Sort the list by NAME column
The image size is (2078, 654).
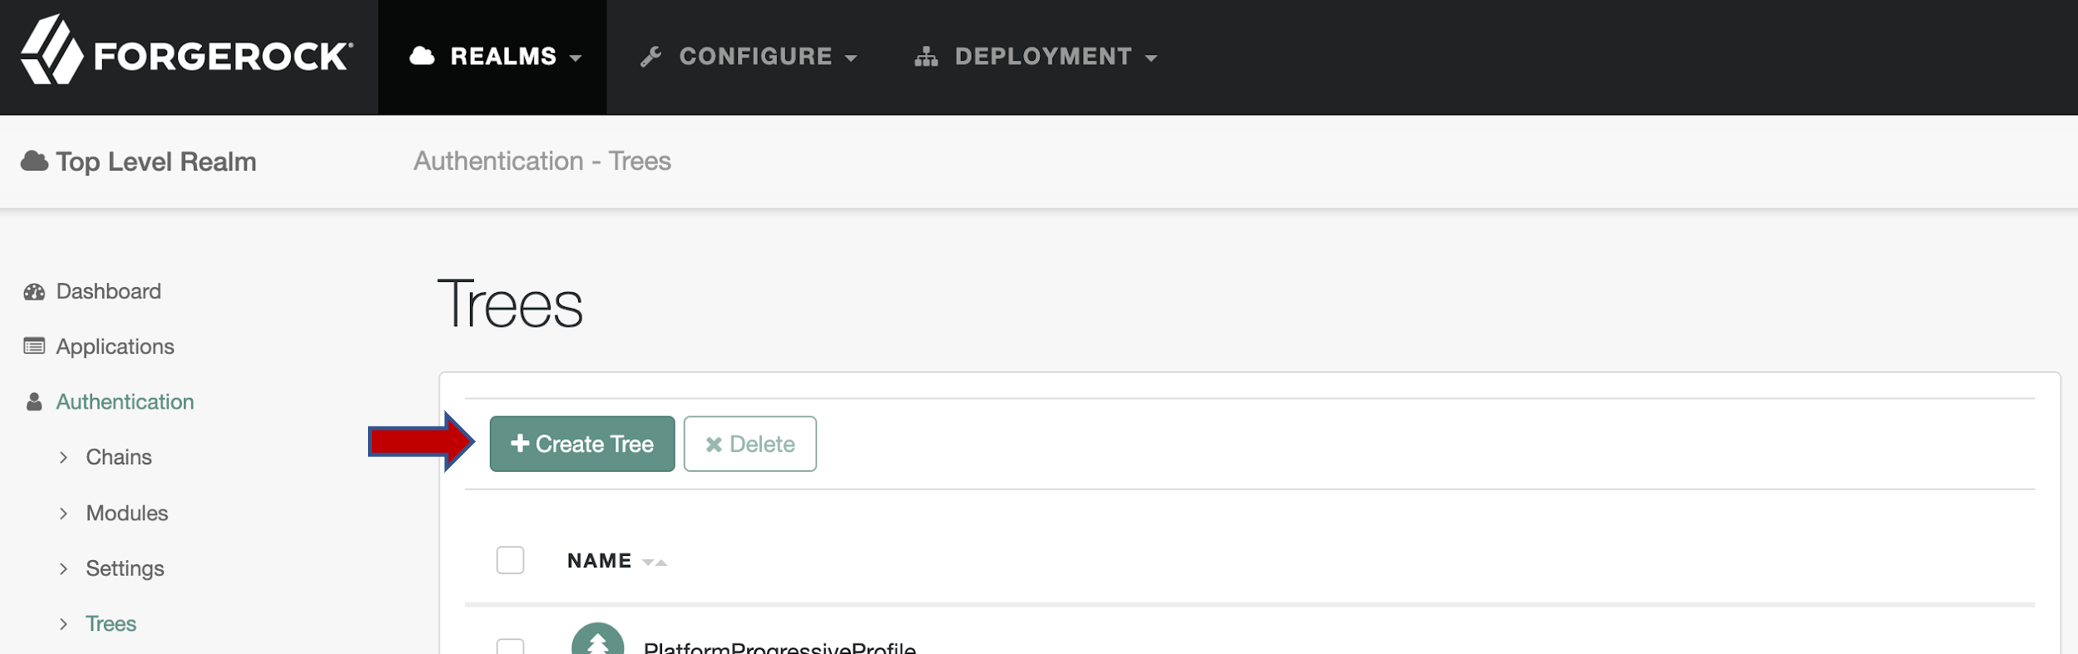tap(600, 561)
